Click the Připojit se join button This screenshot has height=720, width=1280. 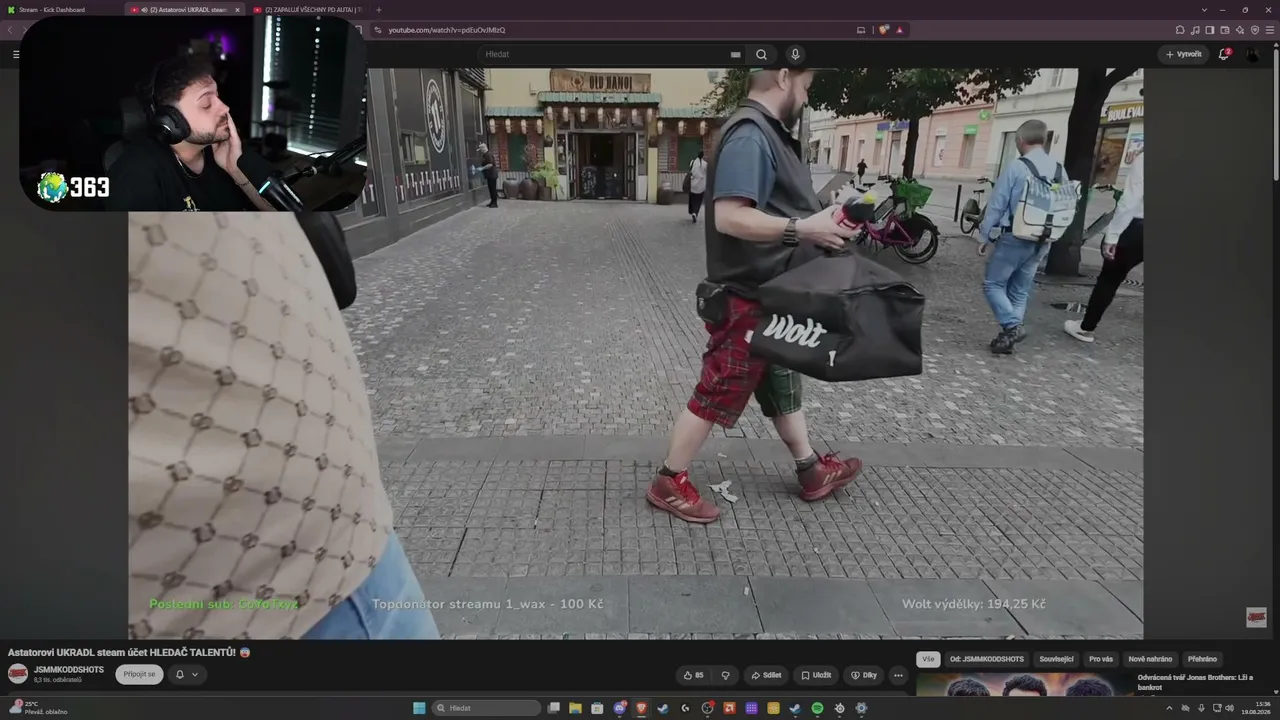139,675
